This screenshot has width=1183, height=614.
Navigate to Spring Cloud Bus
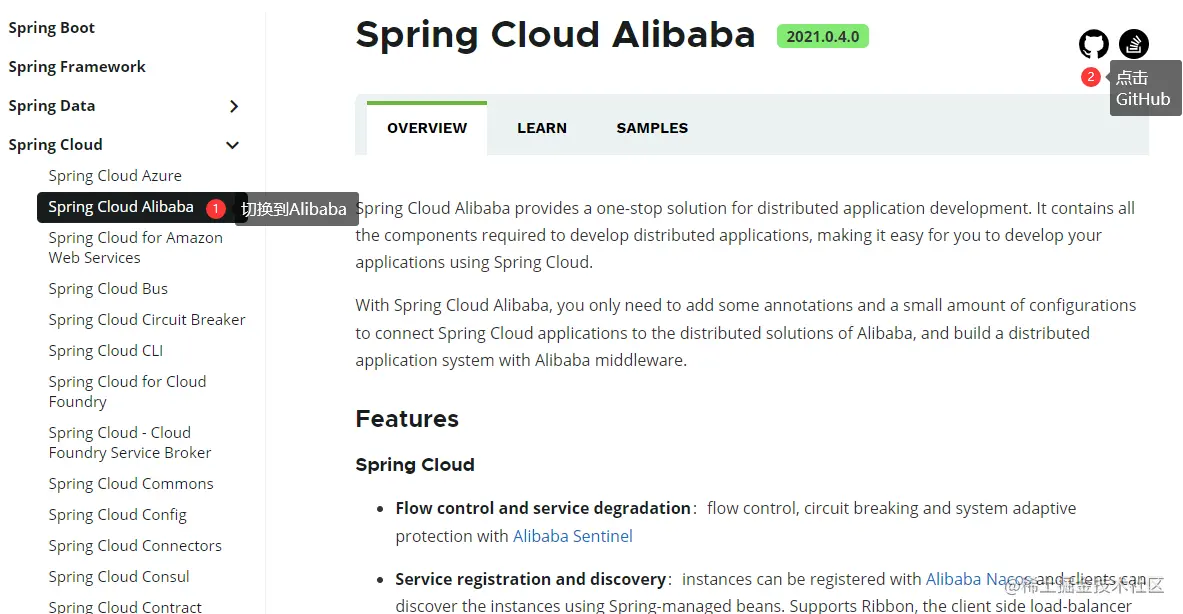point(108,289)
